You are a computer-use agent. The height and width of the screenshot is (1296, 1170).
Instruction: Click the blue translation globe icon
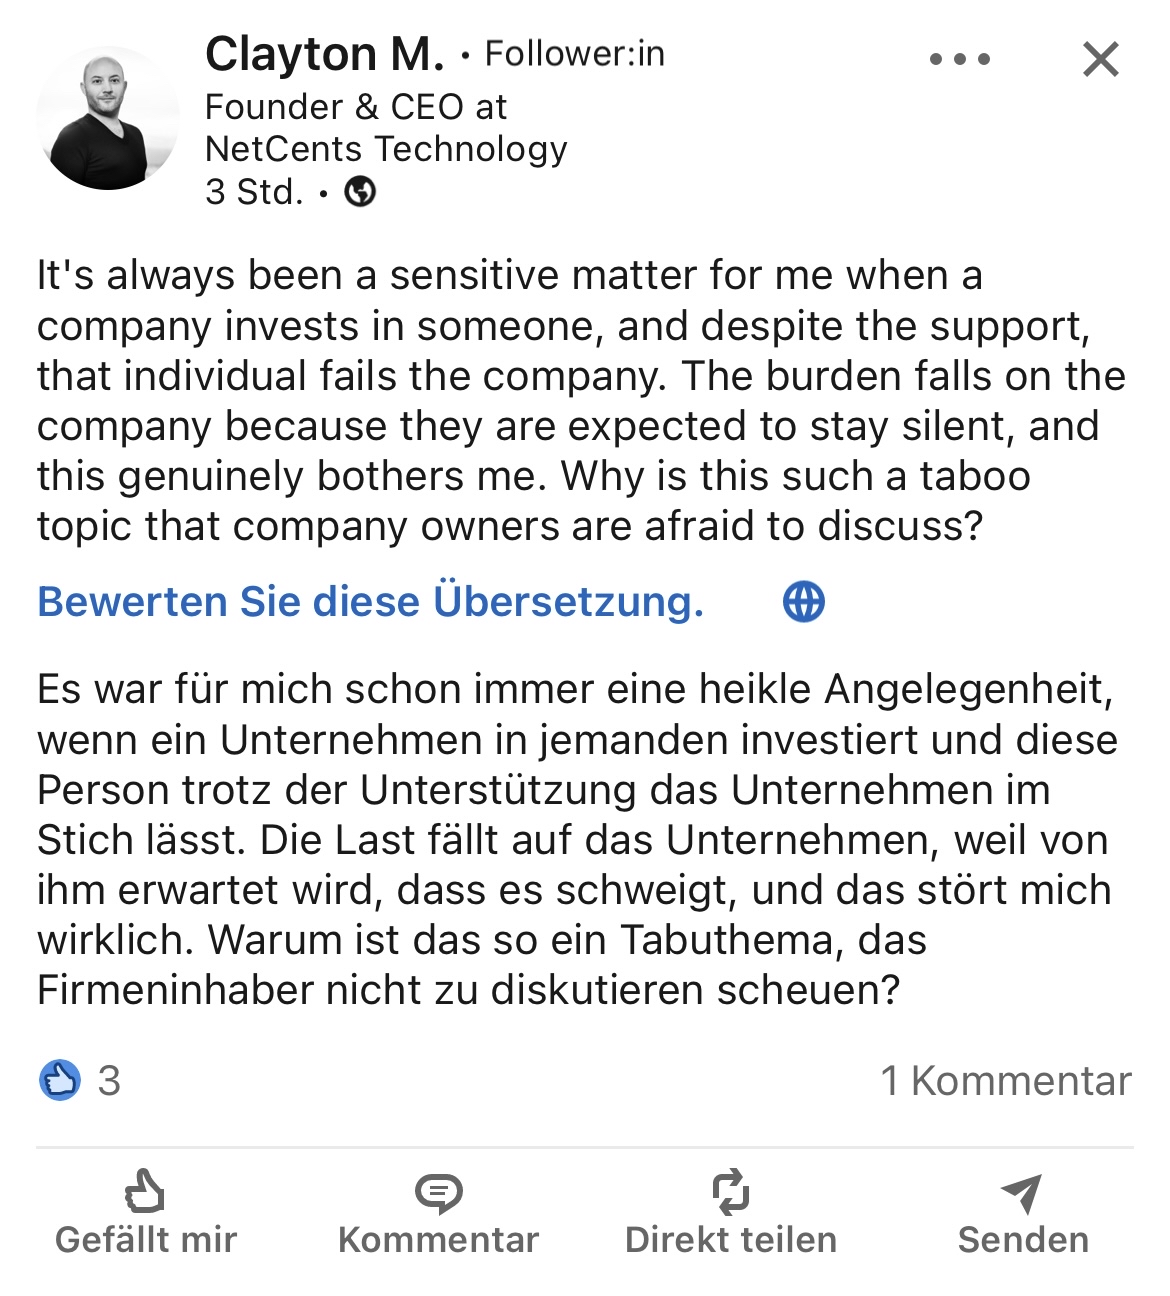(x=804, y=602)
